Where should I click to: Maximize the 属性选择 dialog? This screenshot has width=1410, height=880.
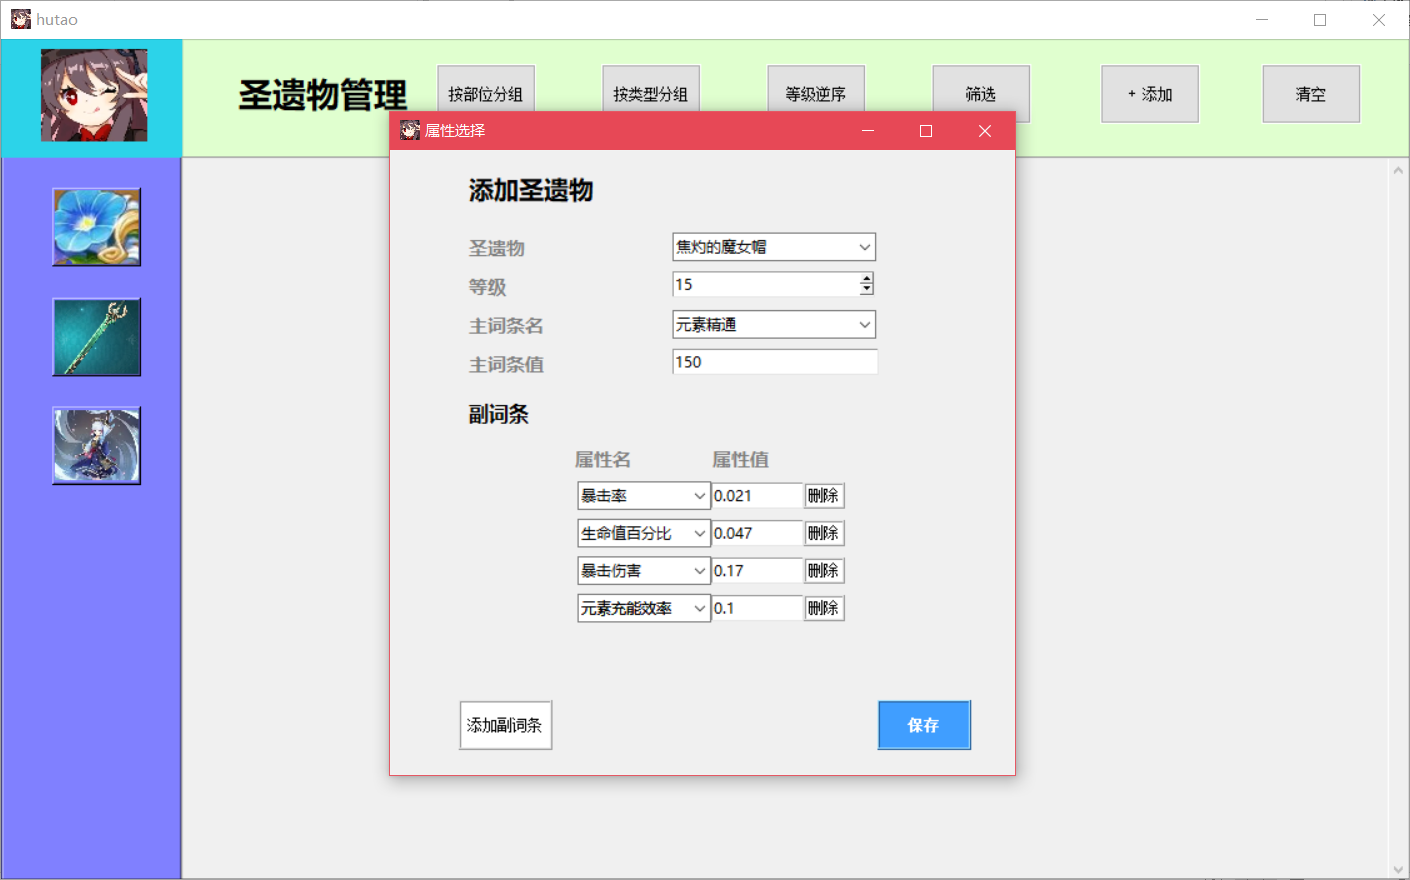926,131
